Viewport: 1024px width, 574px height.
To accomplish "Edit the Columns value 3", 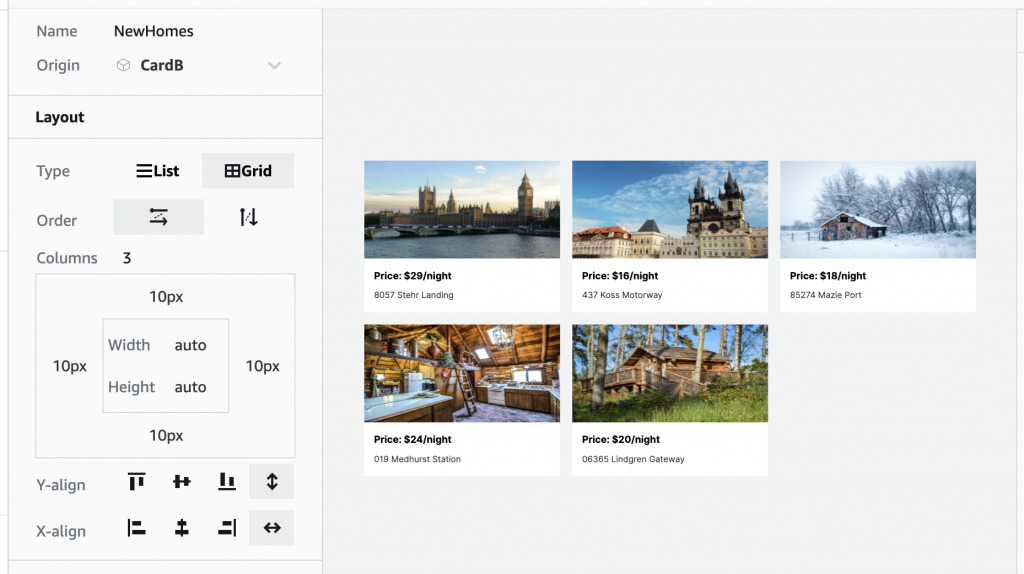I will click(127, 258).
